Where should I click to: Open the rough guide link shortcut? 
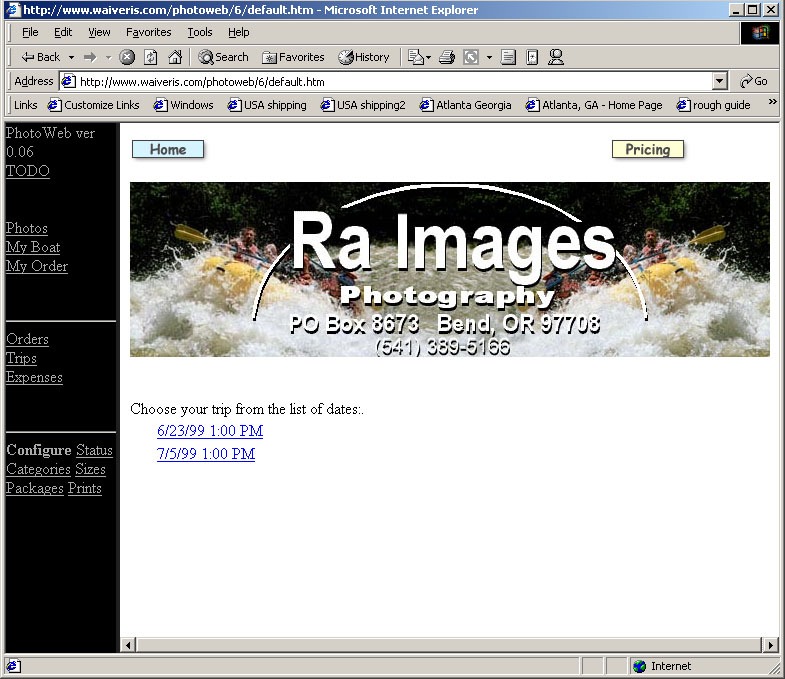click(713, 105)
